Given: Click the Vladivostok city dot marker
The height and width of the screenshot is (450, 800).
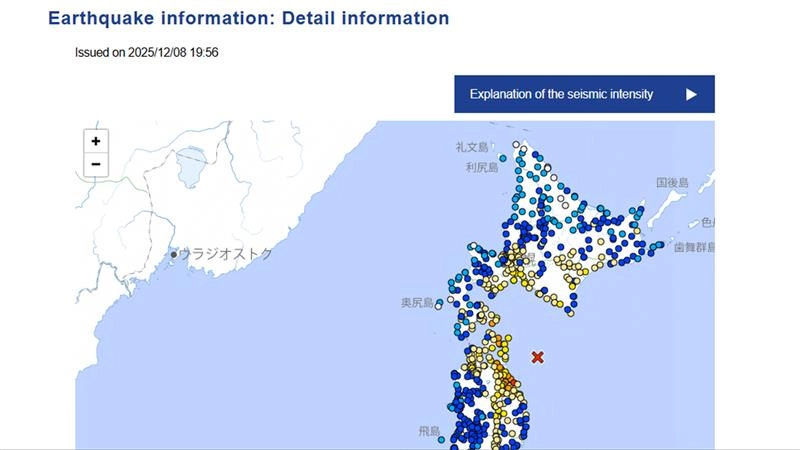Looking at the screenshot, I should (173, 255).
